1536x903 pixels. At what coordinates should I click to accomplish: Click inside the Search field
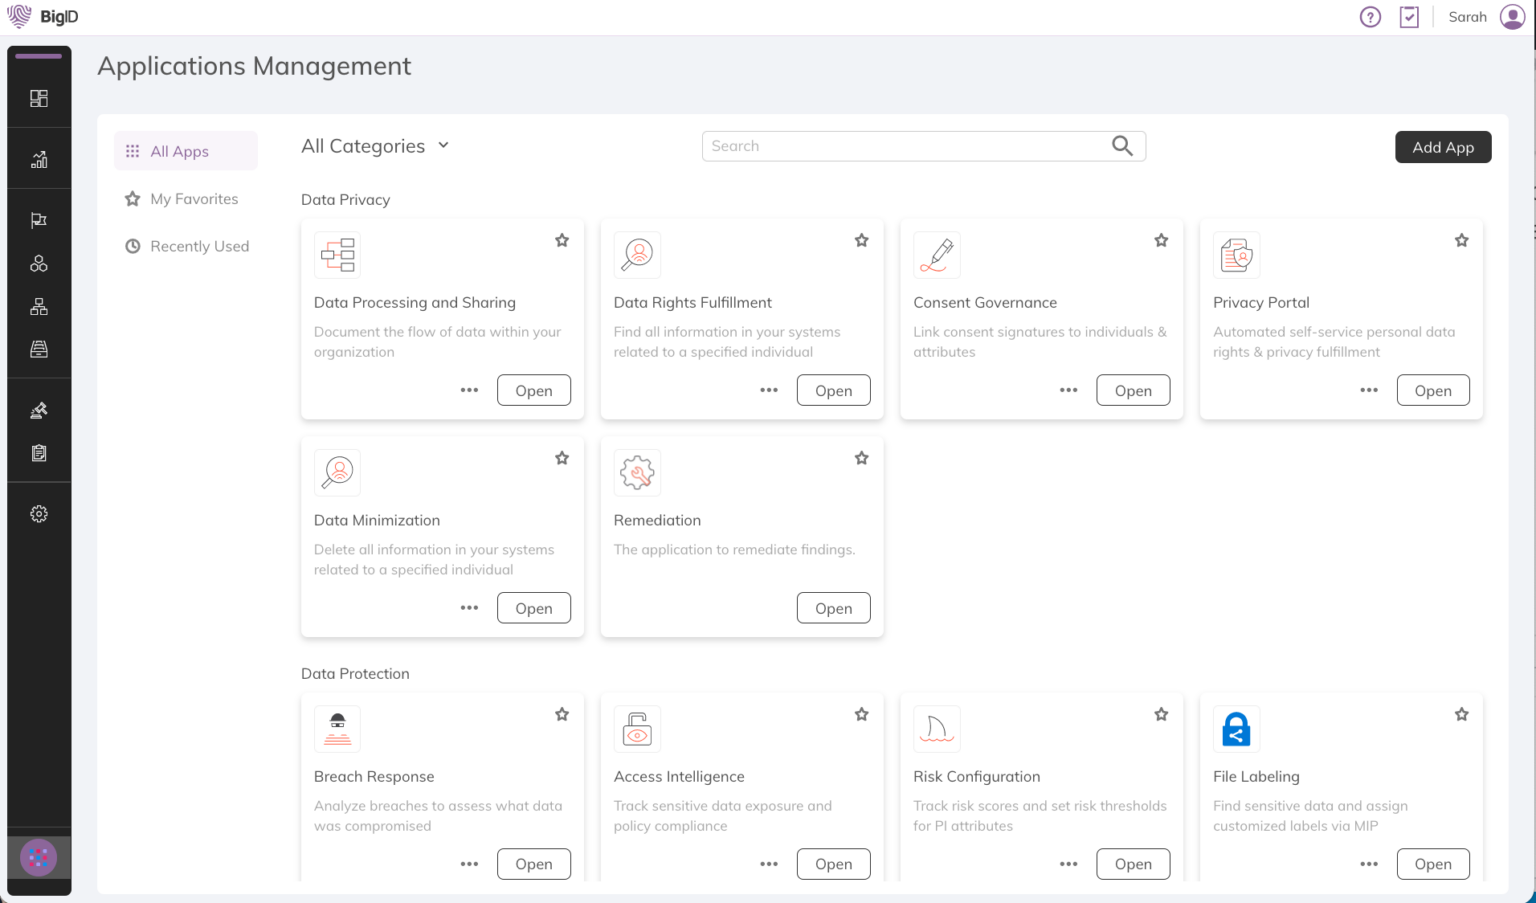coord(900,145)
